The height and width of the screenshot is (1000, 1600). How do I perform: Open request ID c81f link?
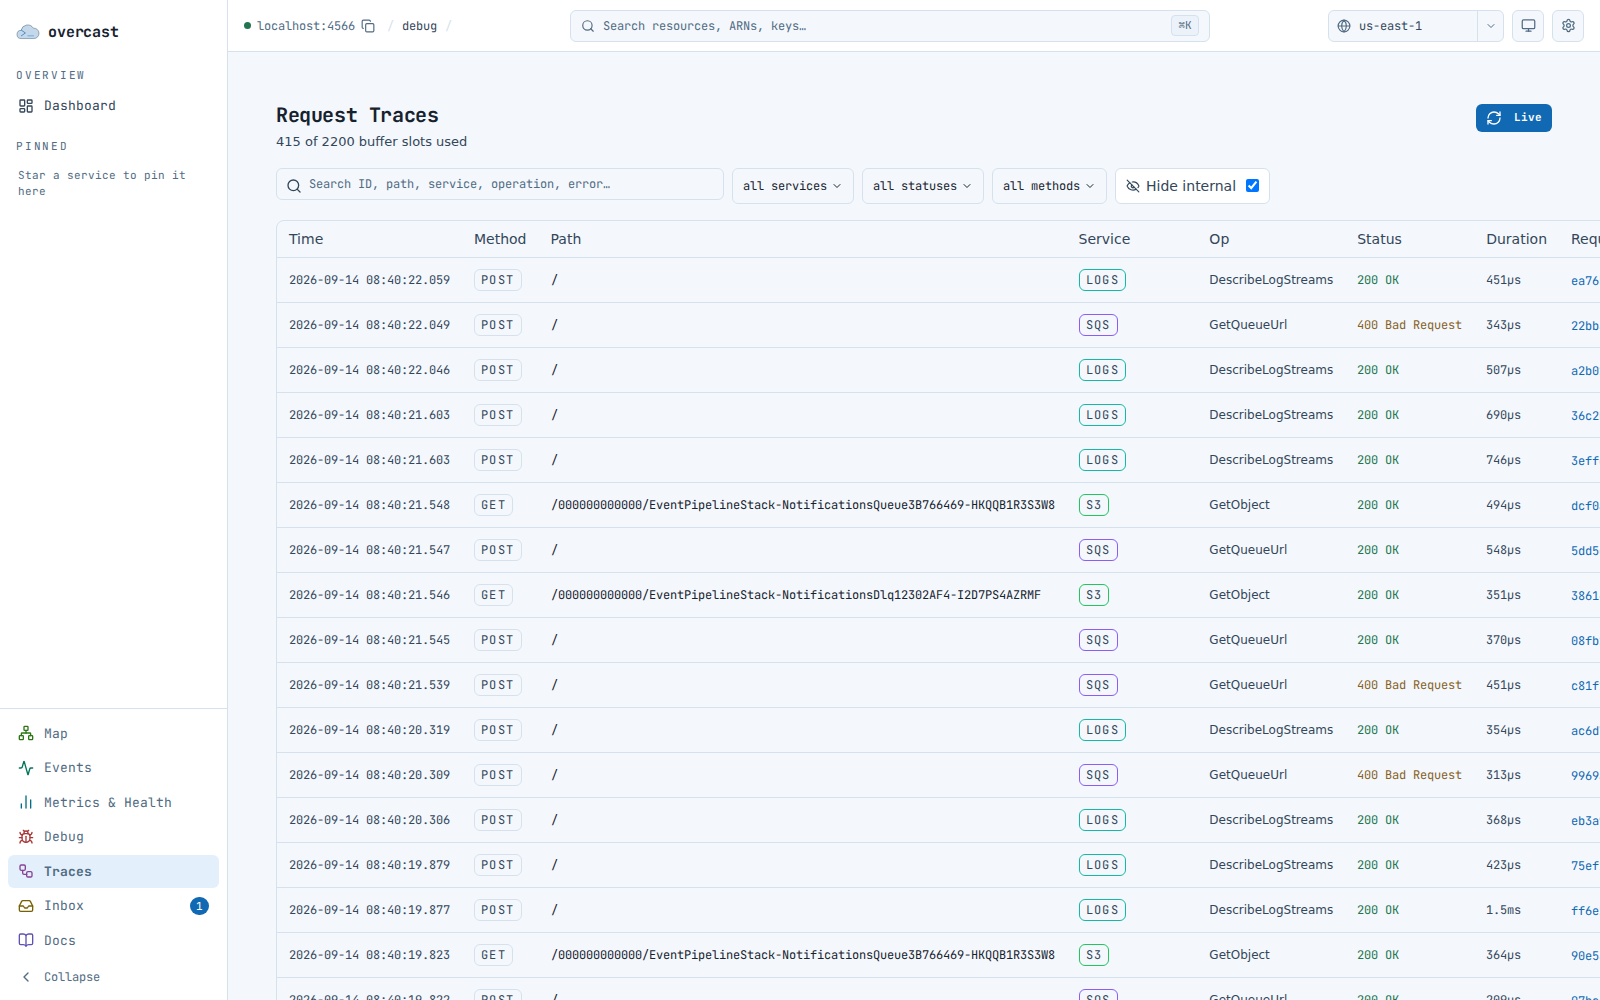pyautogui.click(x=1584, y=686)
